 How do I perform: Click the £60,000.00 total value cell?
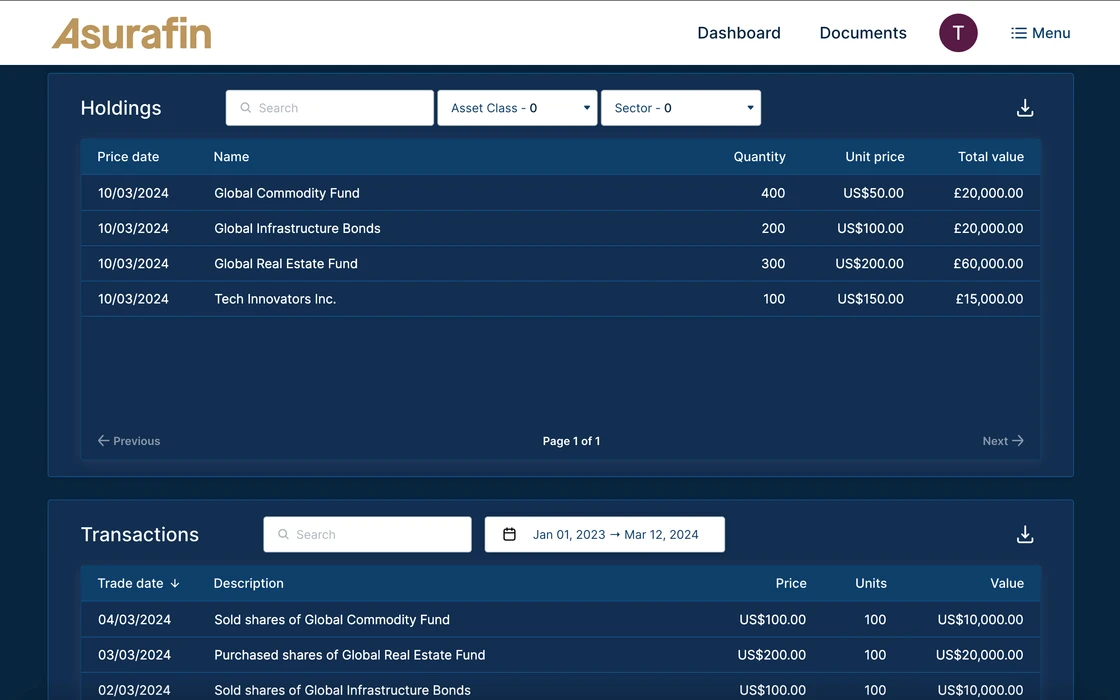click(988, 264)
